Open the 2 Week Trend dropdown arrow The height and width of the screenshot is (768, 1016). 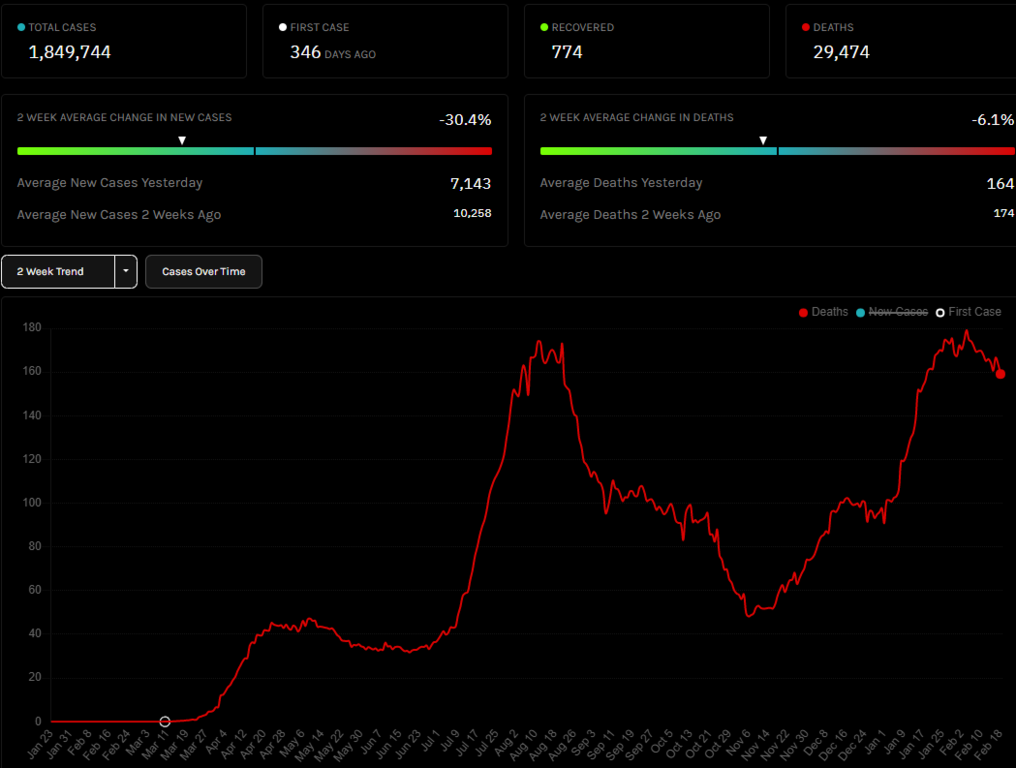pyautogui.click(x=126, y=272)
